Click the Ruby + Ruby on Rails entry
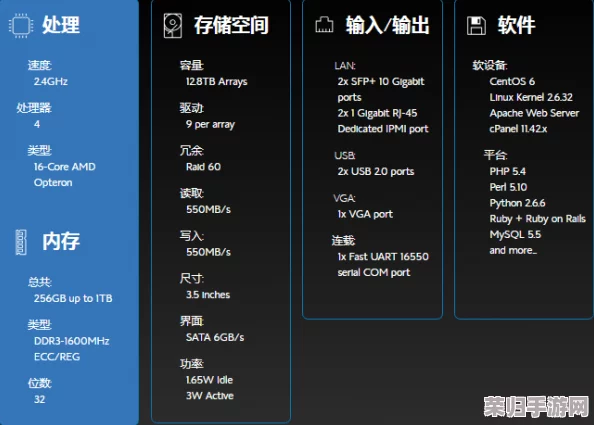This screenshot has height=425, width=594. (538, 219)
